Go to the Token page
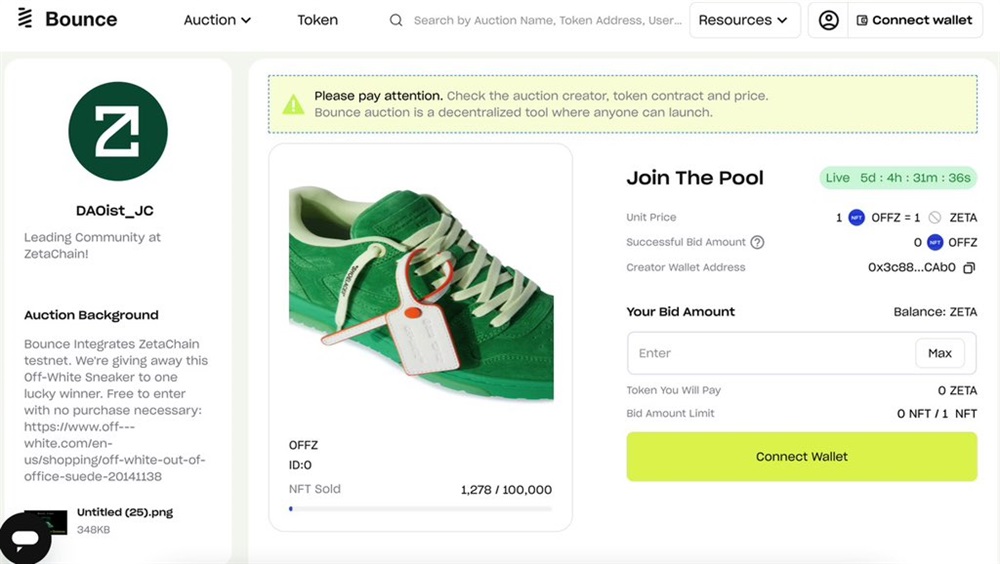Viewport: 1000px width, 564px height. click(x=317, y=20)
